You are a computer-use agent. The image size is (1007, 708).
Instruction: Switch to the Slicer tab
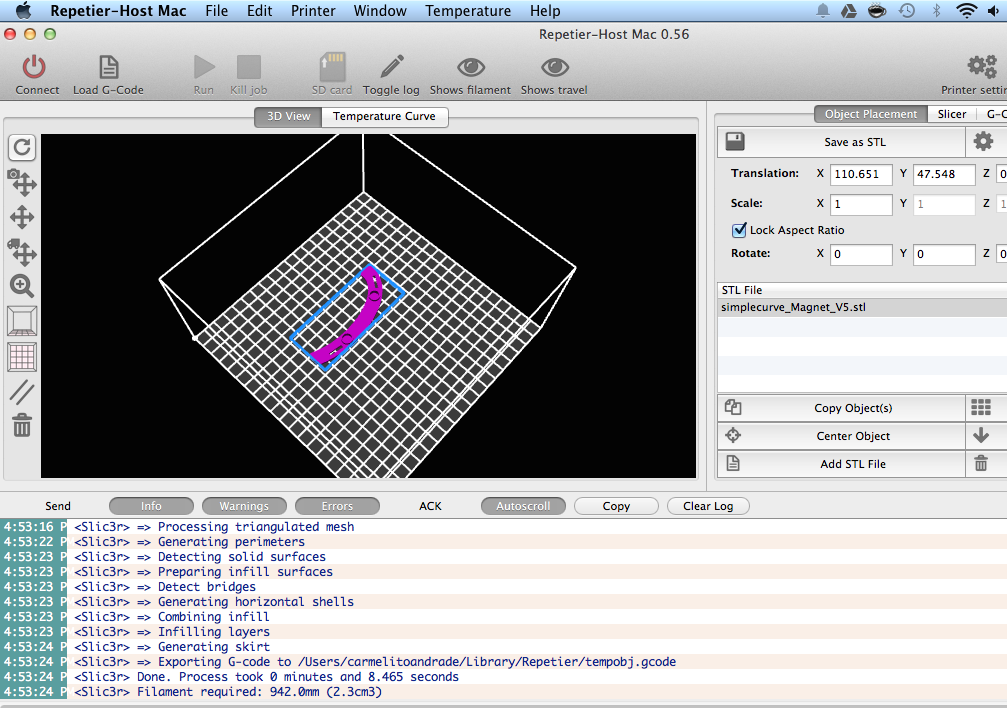952,114
